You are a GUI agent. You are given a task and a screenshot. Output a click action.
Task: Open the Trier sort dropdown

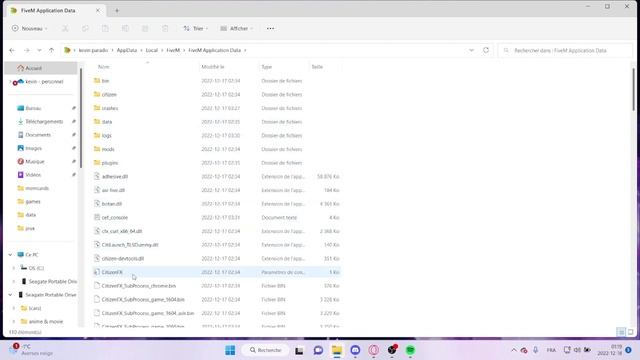196,29
